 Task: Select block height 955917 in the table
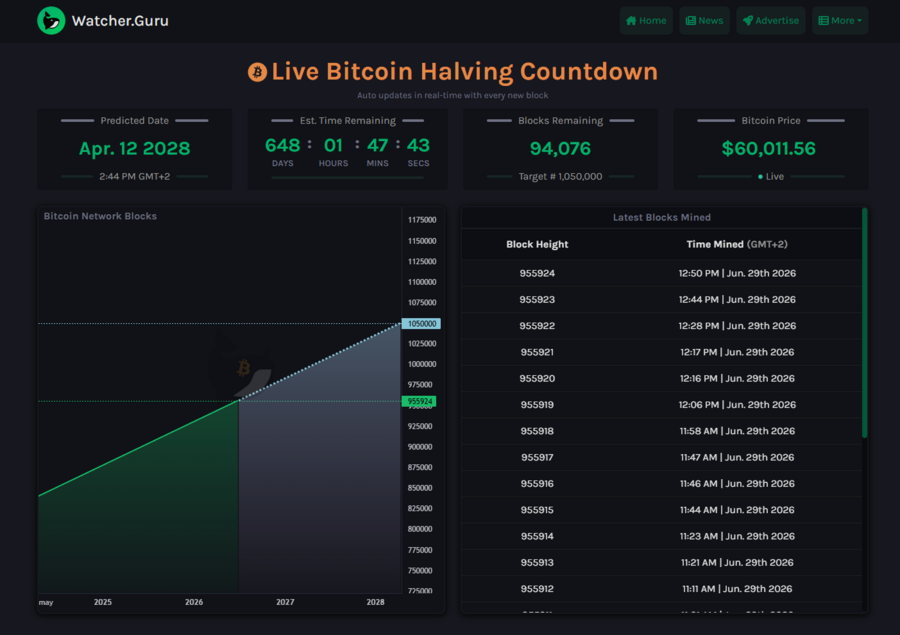pyautogui.click(x=537, y=458)
